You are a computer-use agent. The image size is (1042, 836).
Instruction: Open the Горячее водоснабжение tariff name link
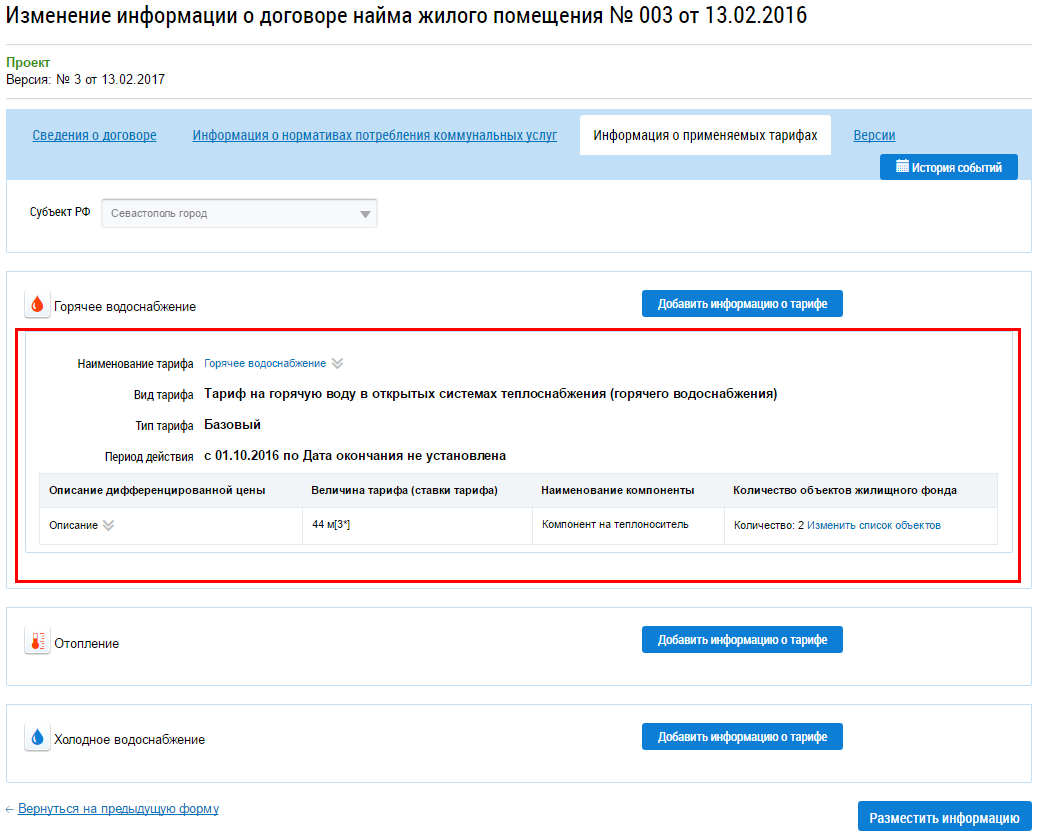point(265,364)
